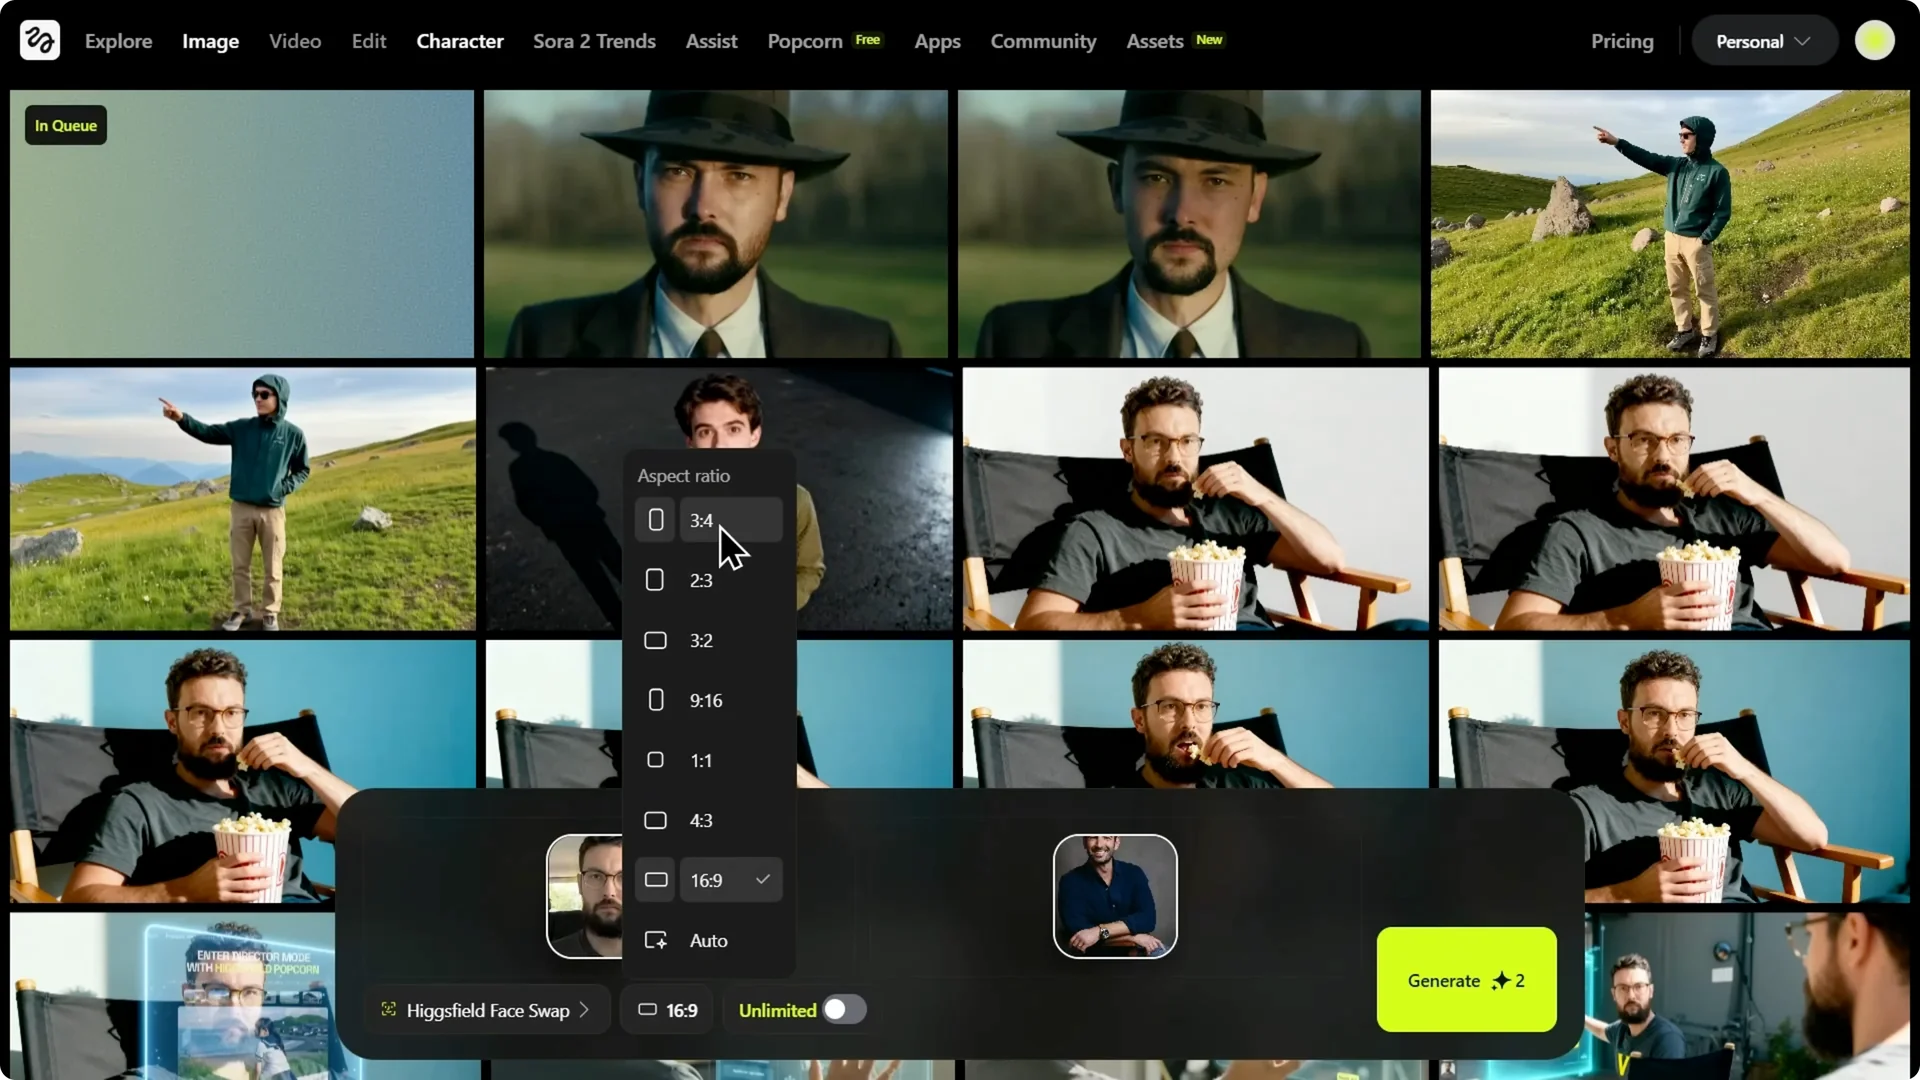Select the blue shirt reference face thumbnail
1920x1080 pixels.
click(1113, 896)
